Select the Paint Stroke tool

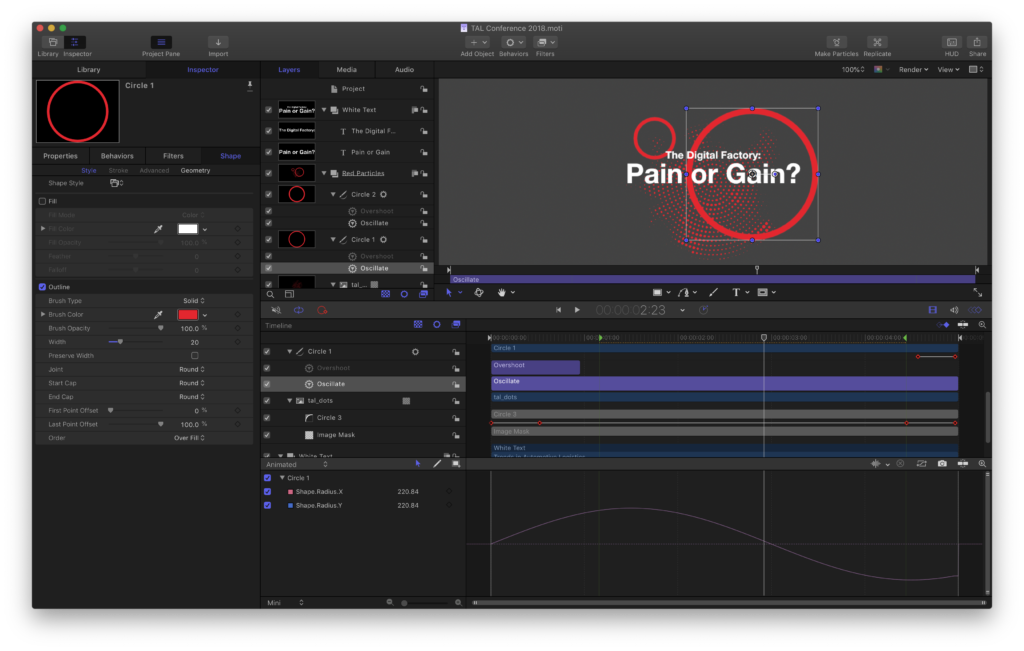point(713,293)
